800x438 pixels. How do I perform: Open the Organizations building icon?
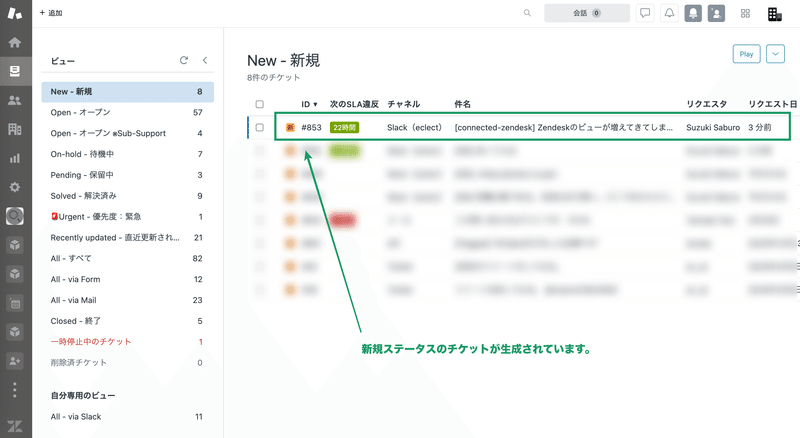click(15, 129)
